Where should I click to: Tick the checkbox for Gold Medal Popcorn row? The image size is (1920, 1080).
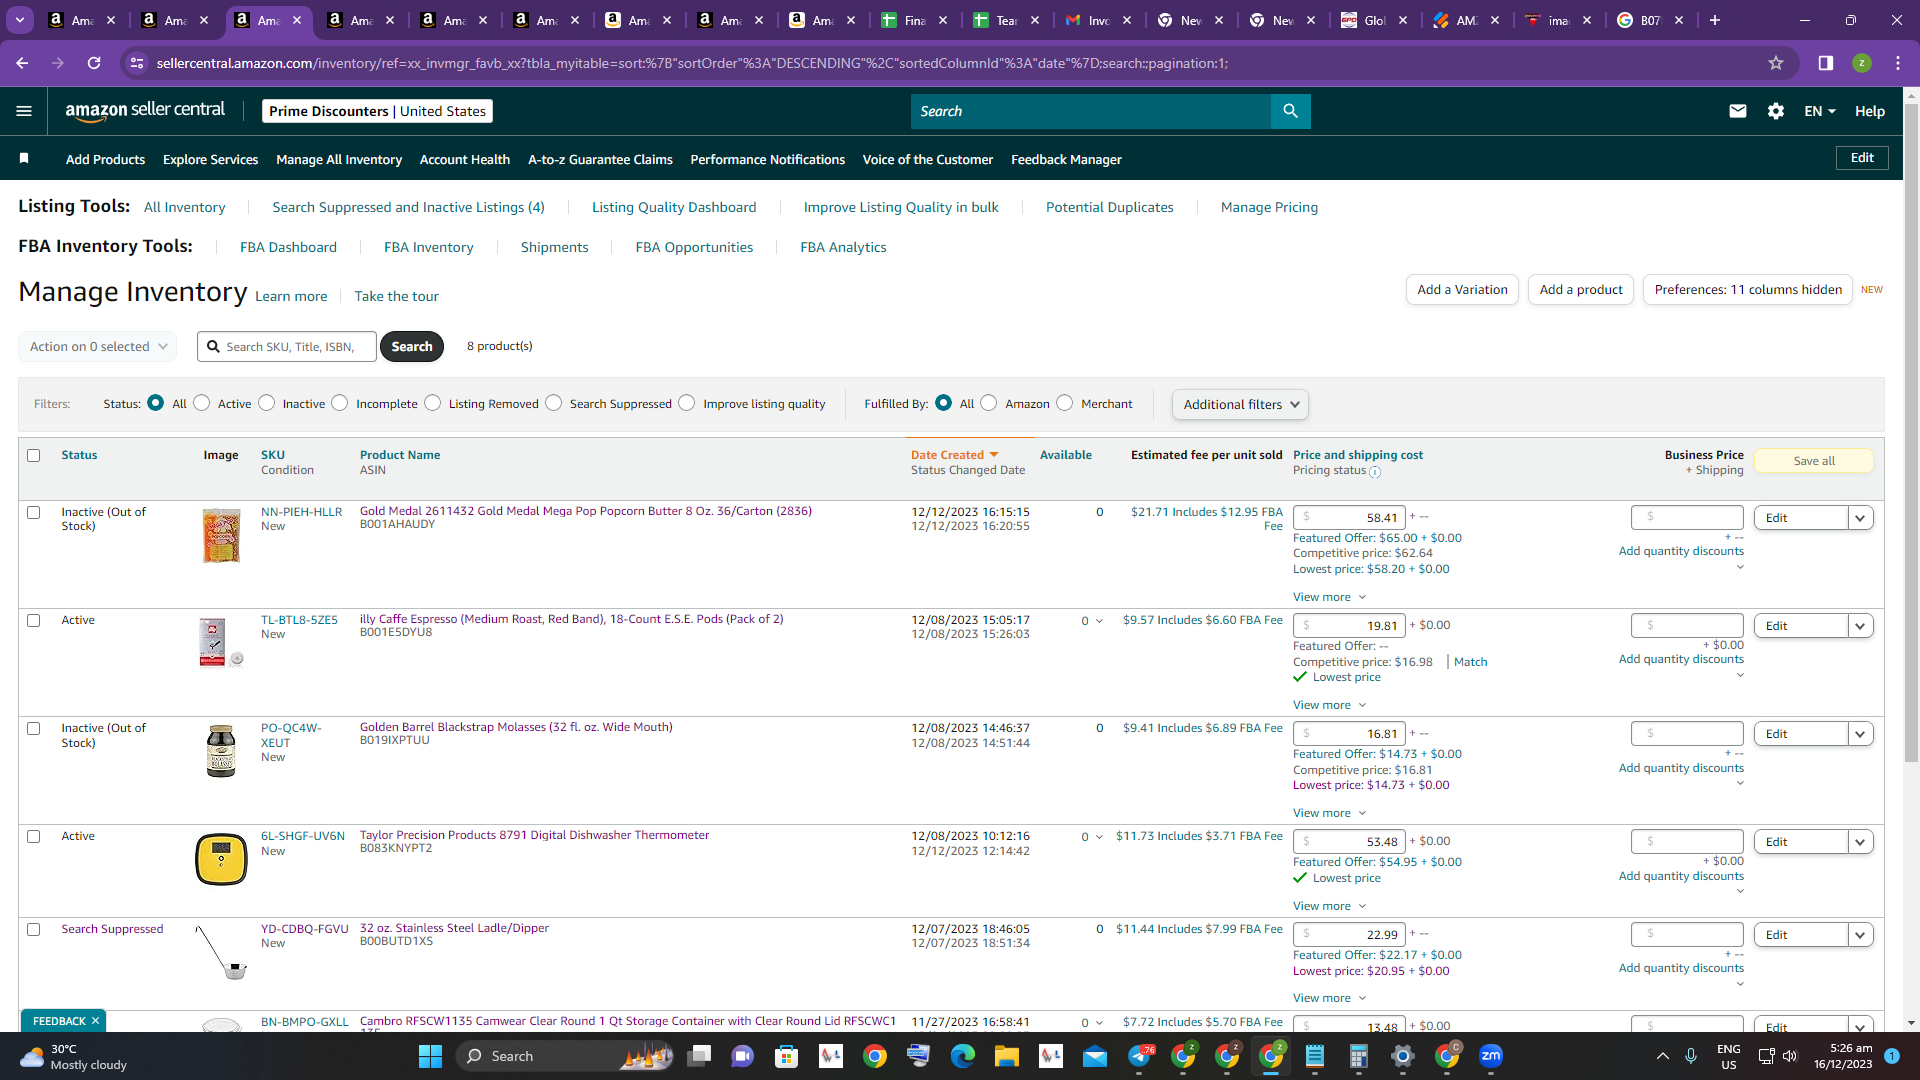tap(34, 513)
